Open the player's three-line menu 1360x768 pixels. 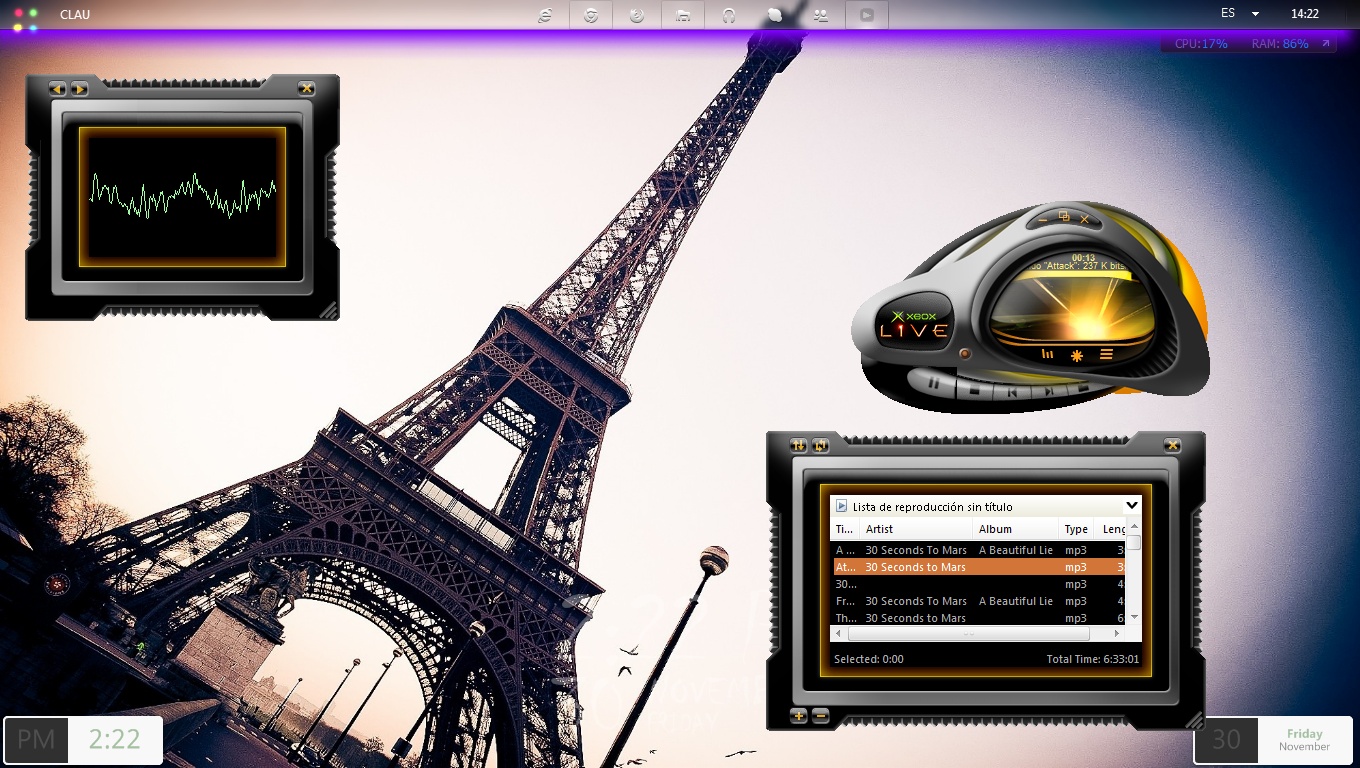(x=1106, y=353)
